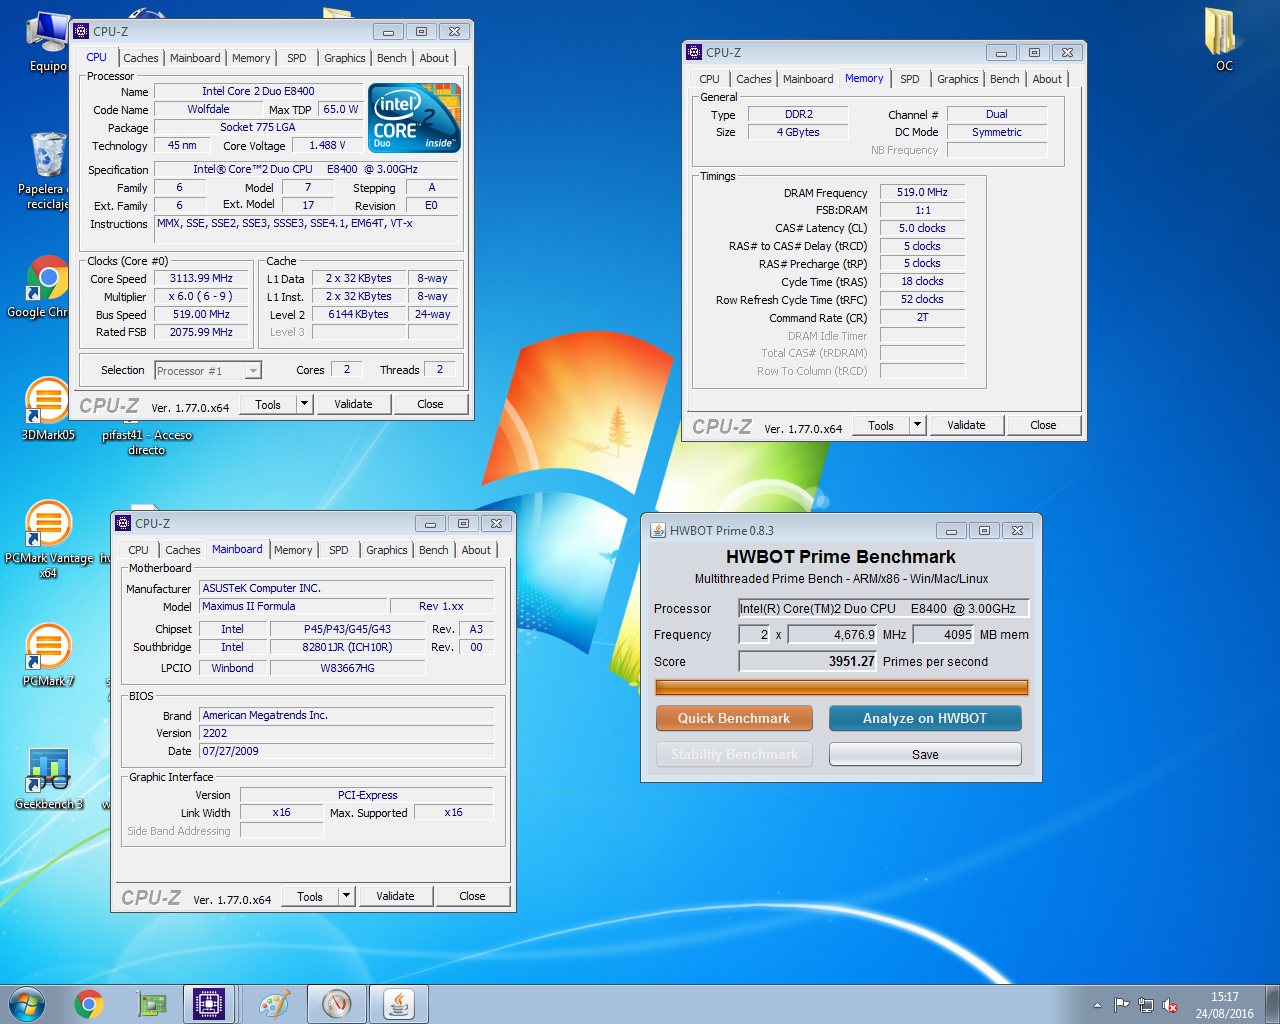
Task: Click title bar icon of CPU-Z CPU window
Action: [x=82, y=31]
